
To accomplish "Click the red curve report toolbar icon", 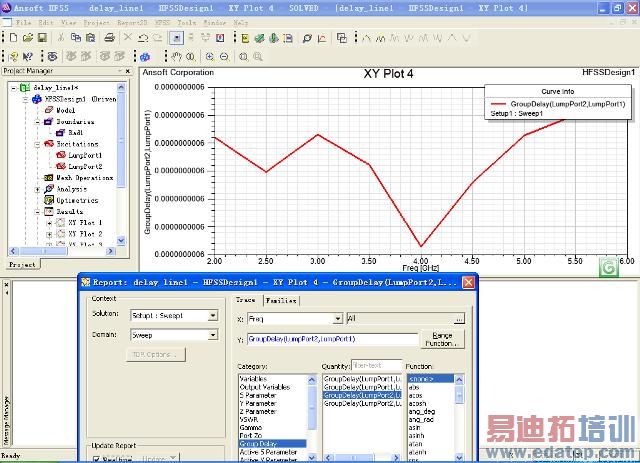I will pyautogui.click(x=322, y=38).
